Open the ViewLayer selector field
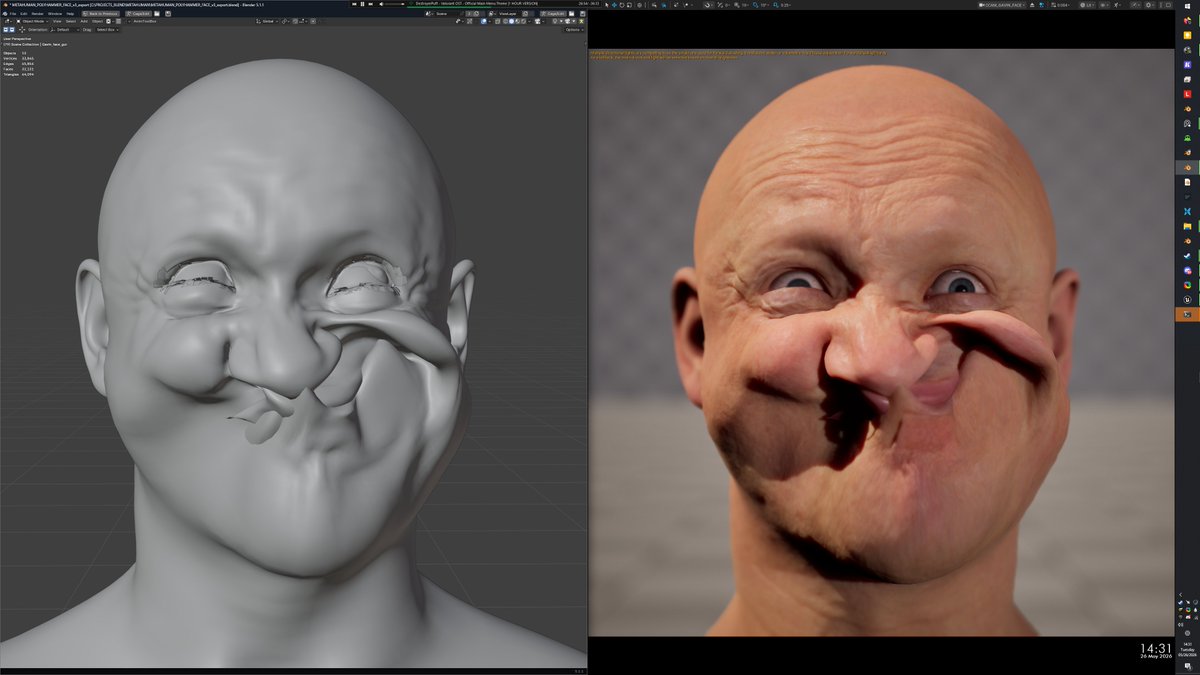This screenshot has width=1200, height=675. [x=507, y=13]
